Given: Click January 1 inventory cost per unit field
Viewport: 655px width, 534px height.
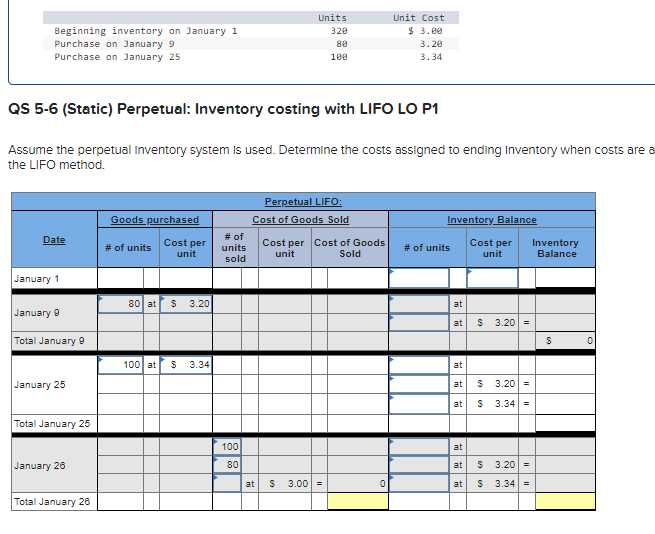Looking at the screenshot, I should tap(492, 278).
